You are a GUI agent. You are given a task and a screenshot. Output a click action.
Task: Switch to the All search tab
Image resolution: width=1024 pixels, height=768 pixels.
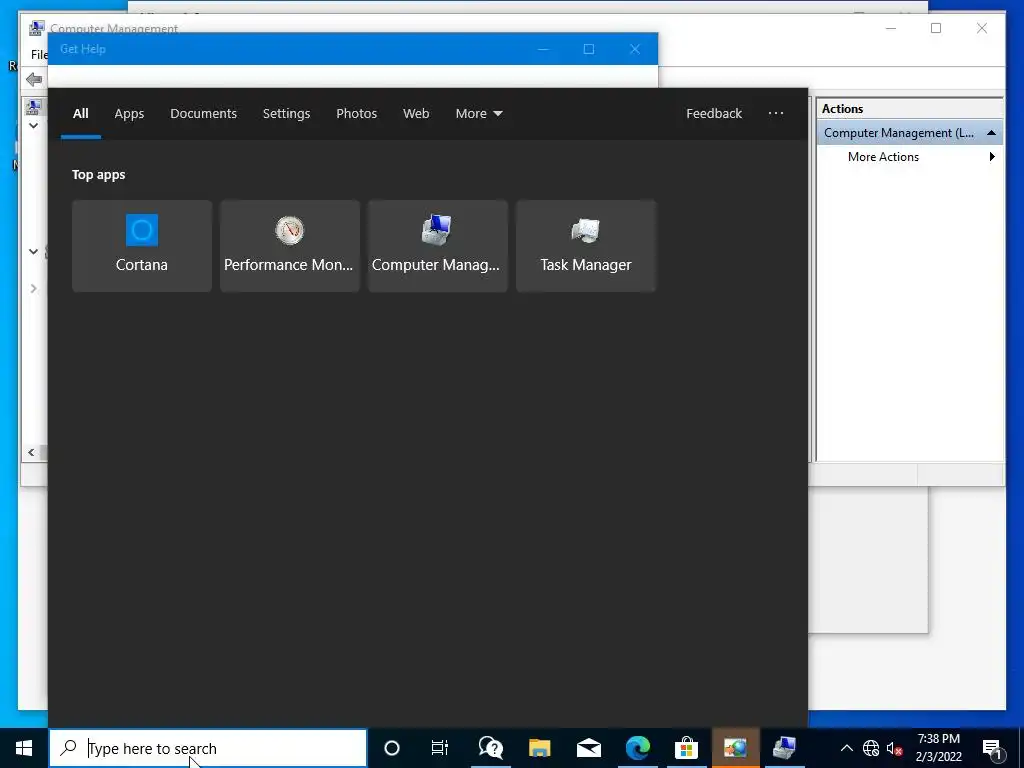coord(80,114)
